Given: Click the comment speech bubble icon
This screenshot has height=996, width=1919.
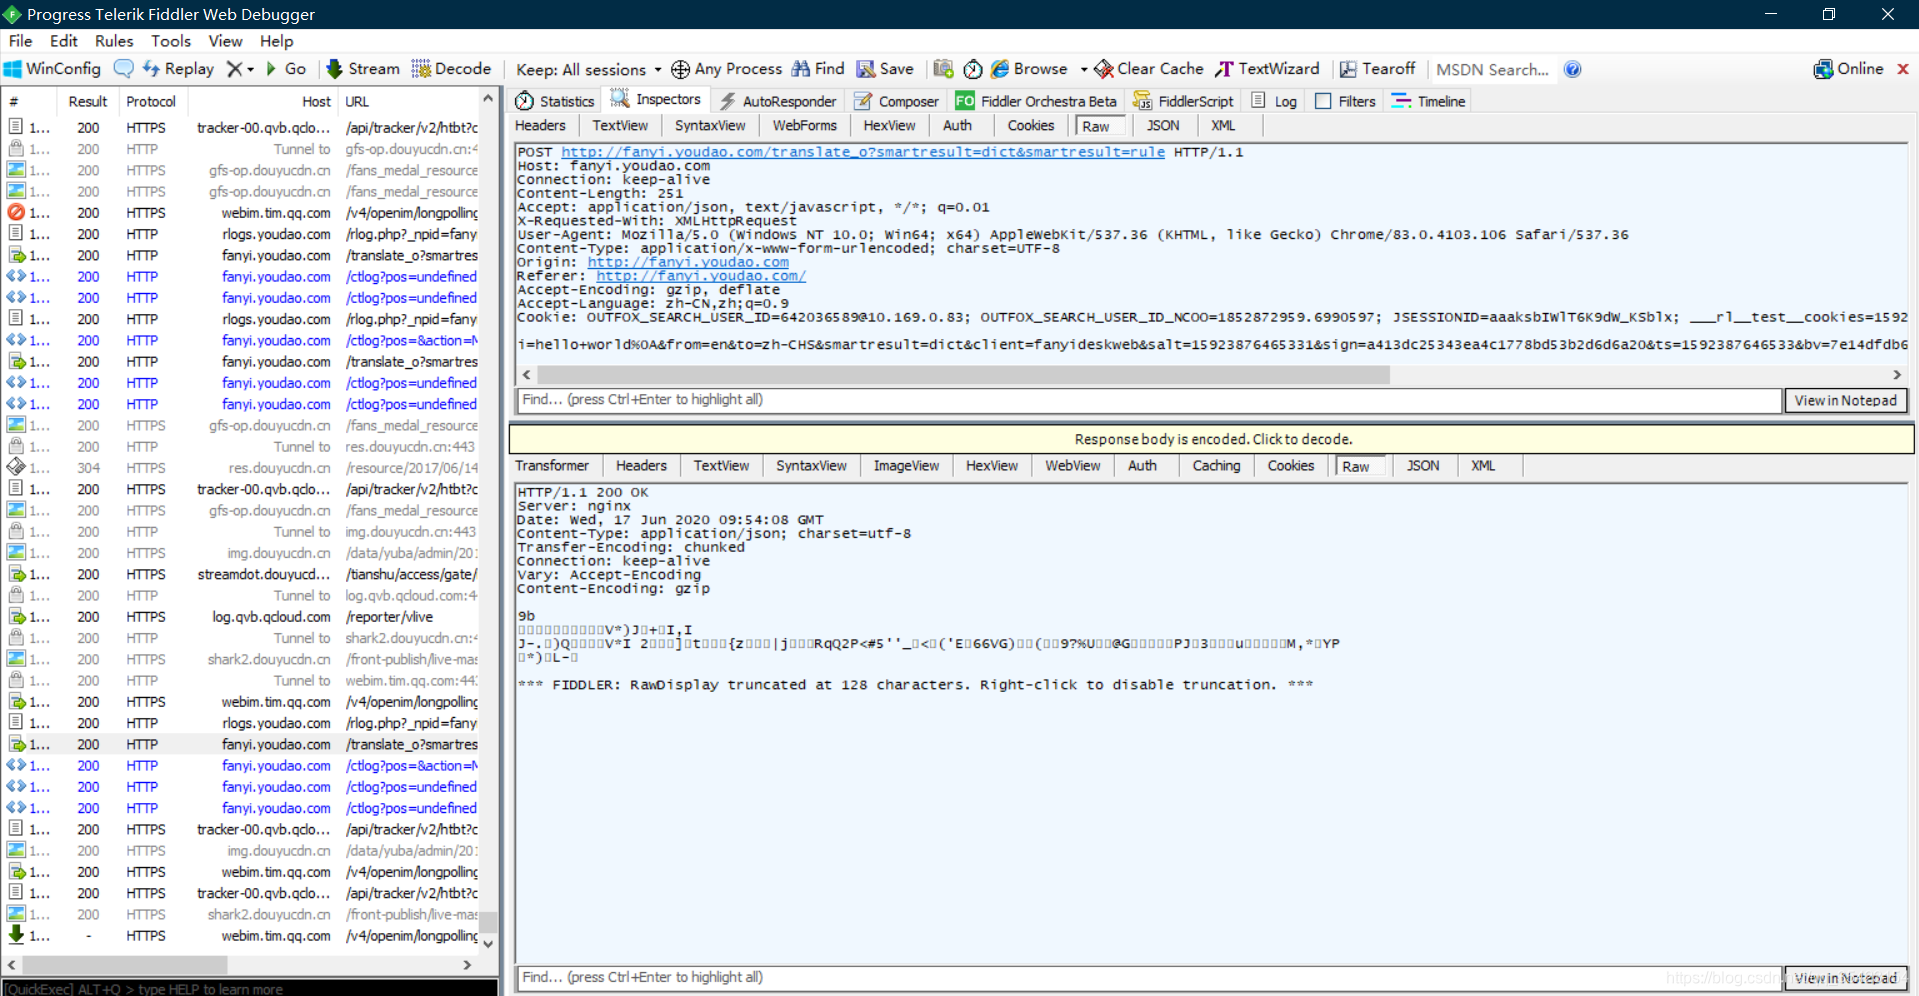Looking at the screenshot, I should [124, 69].
